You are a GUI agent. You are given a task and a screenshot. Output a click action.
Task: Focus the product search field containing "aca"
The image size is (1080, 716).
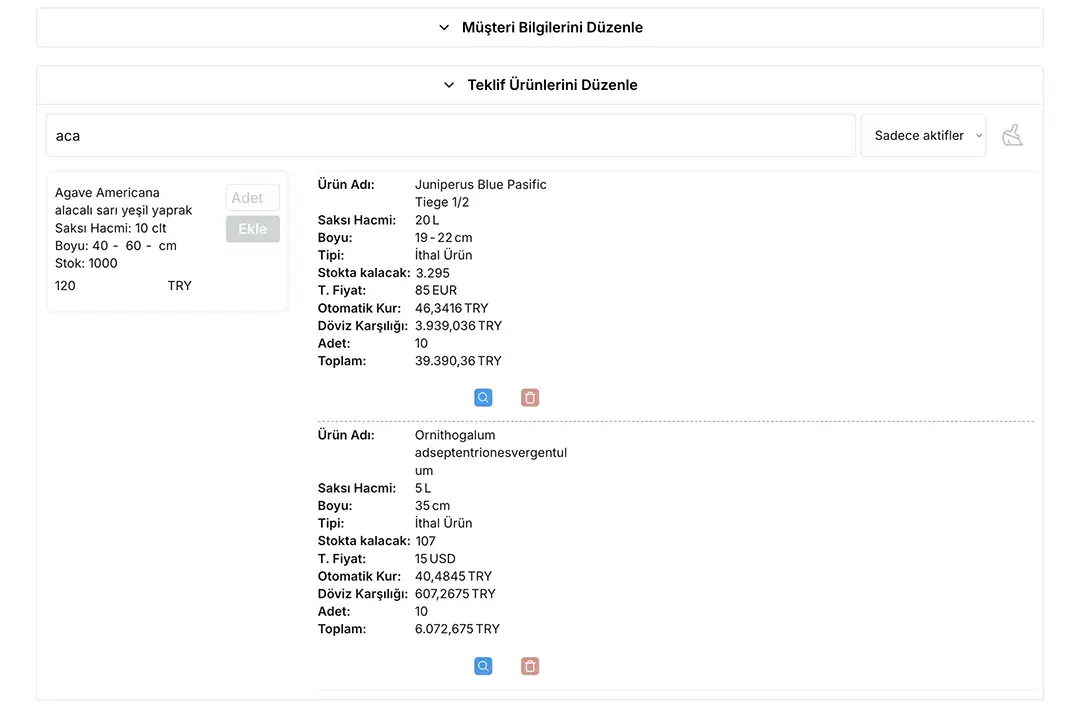450,136
